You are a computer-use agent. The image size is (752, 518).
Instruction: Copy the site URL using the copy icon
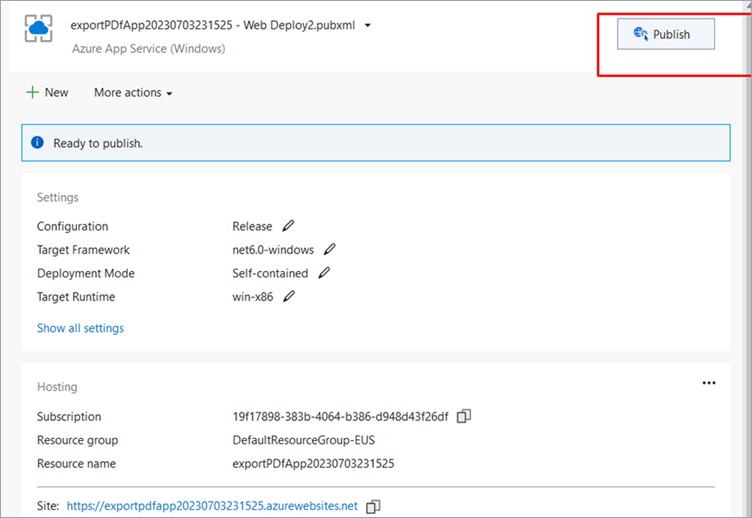[x=373, y=507]
